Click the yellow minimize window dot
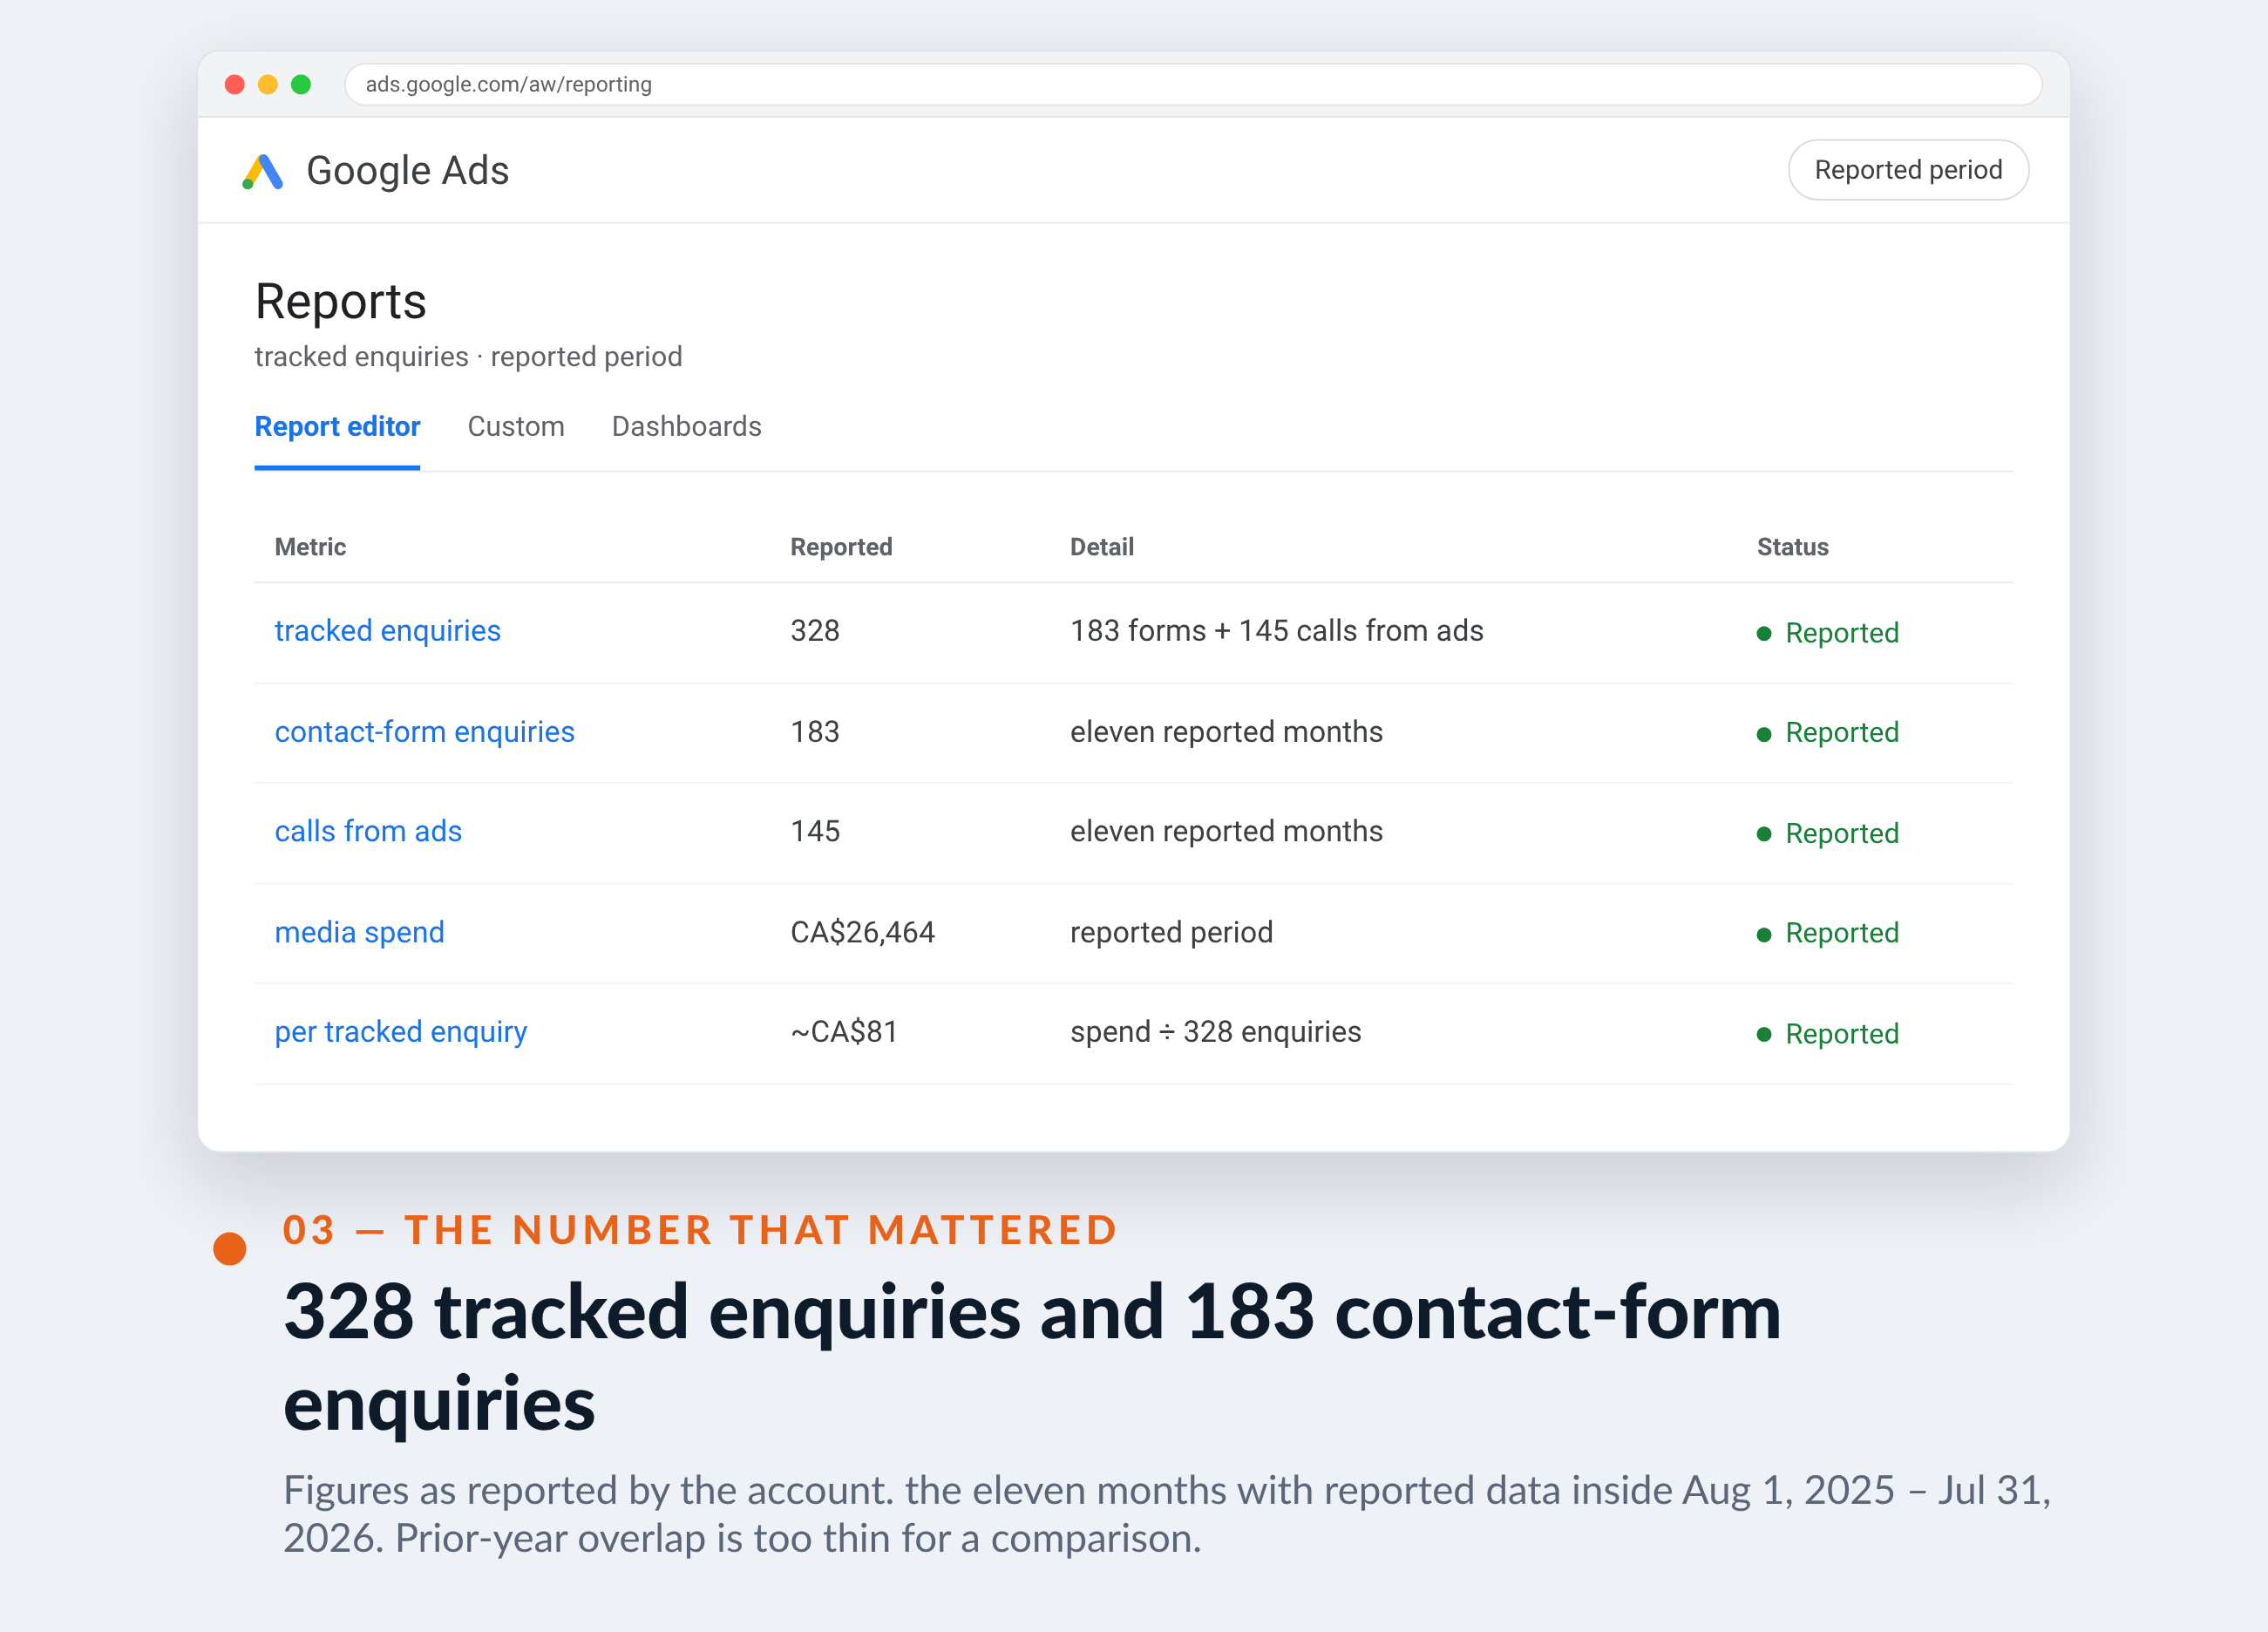 coord(268,84)
